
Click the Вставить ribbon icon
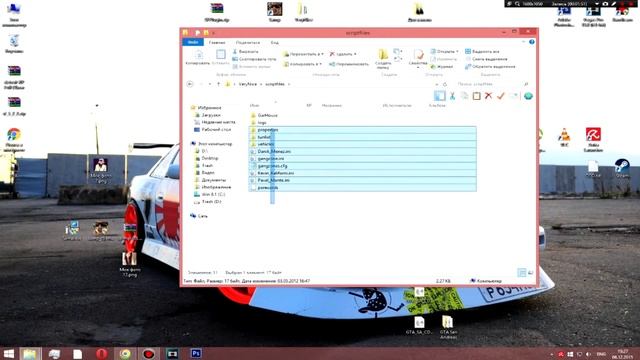click(220, 58)
